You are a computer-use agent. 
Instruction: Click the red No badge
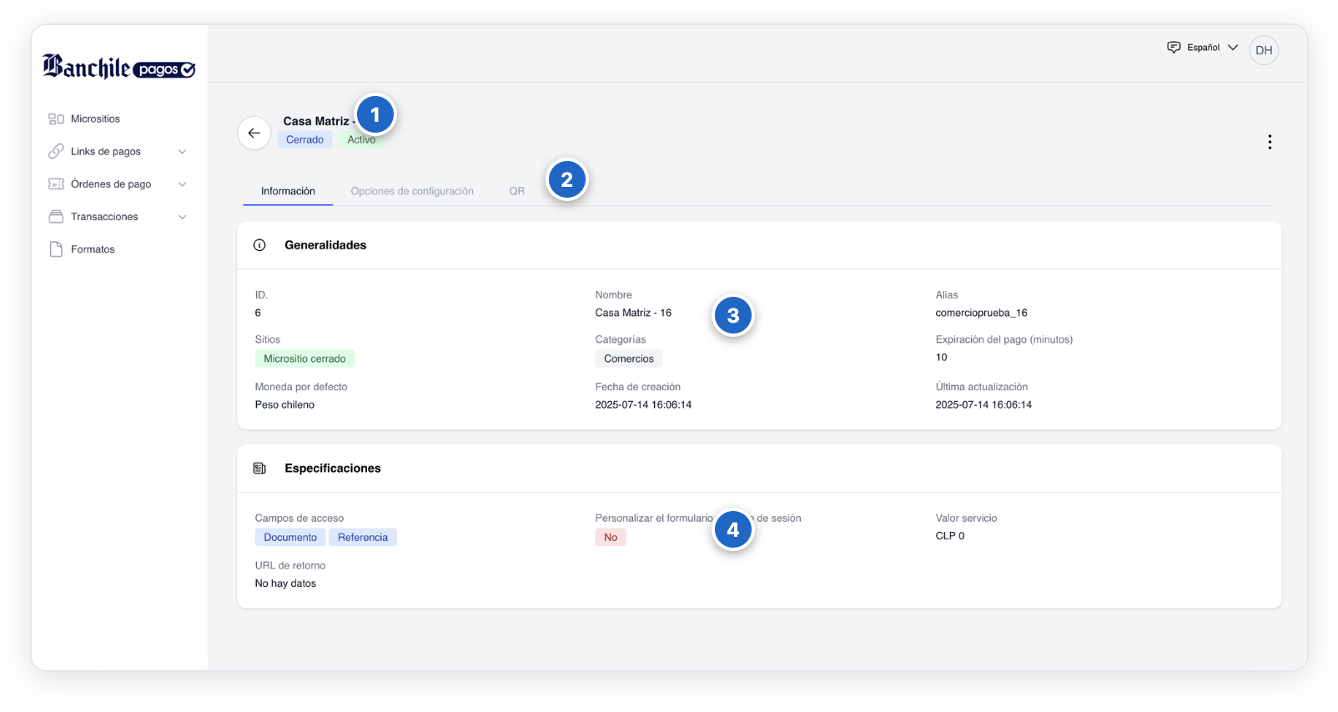click(x=610, y=537)
